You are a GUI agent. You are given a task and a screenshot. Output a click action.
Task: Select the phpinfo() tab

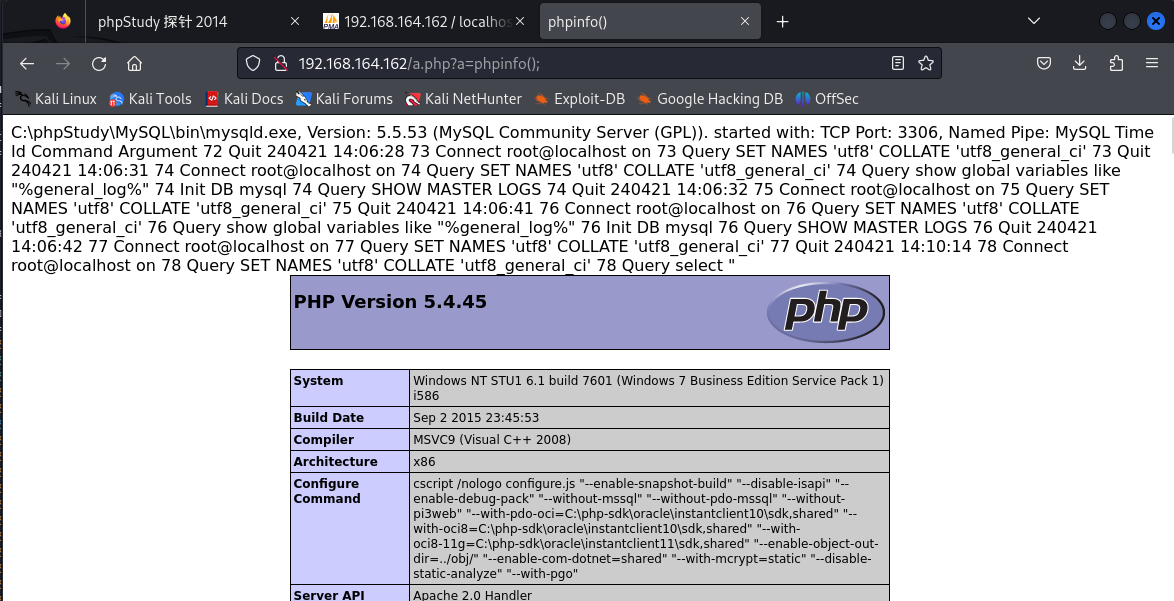click(650, 22)
